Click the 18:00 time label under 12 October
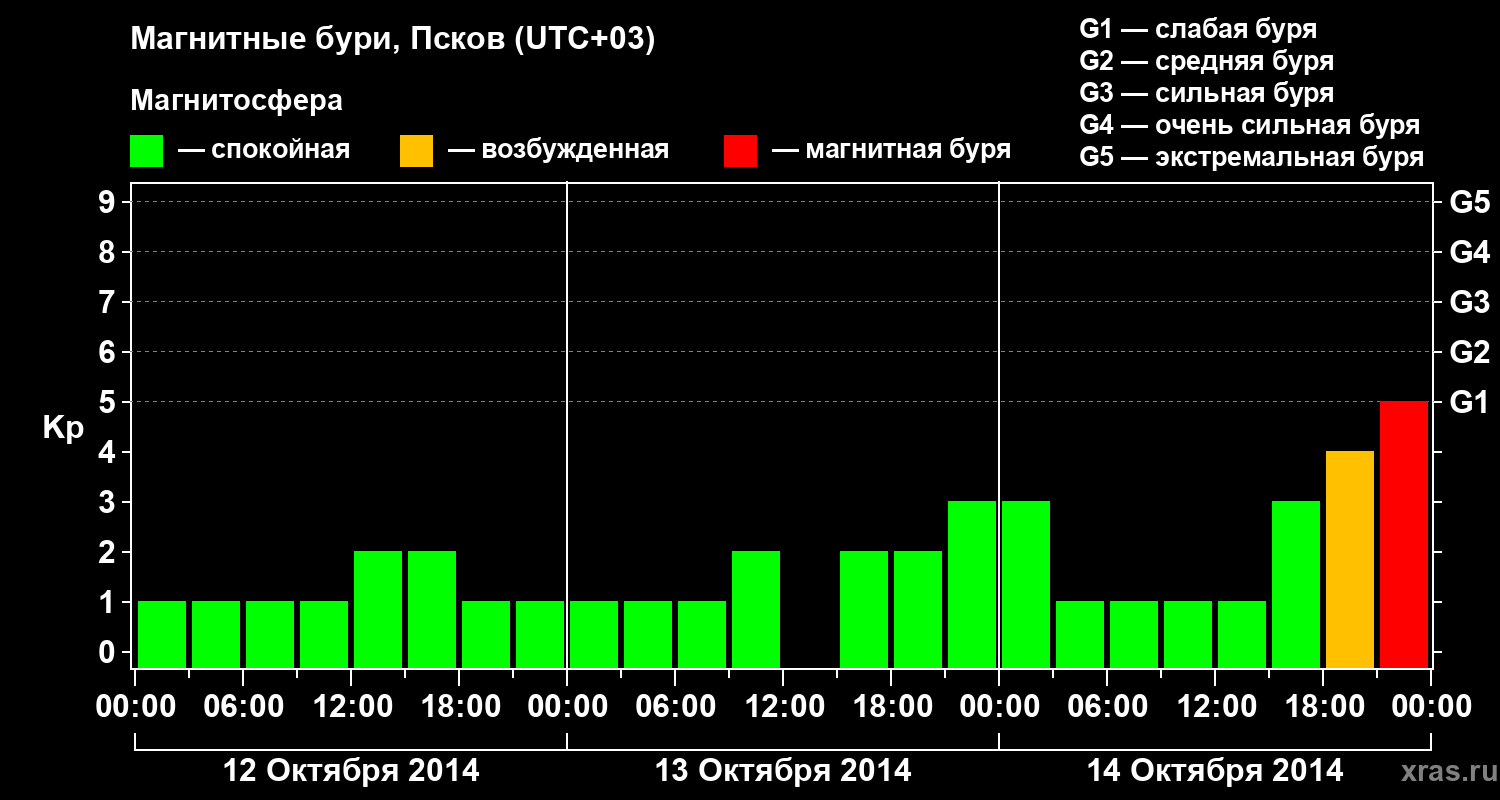1500x800 pixels. (x=459, y=706)
